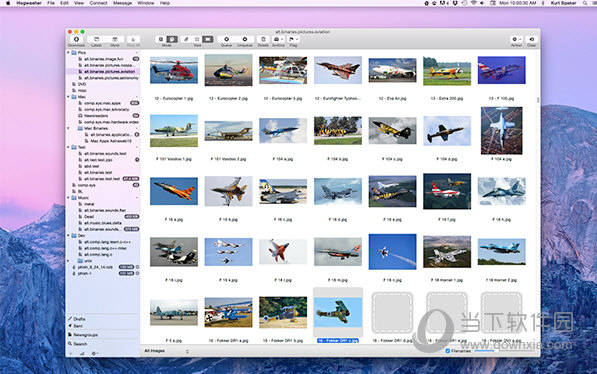This screenshot has height=374, width=597.
Task: Click the Queue toolbar icon
Action: click(x=227, y=39)
